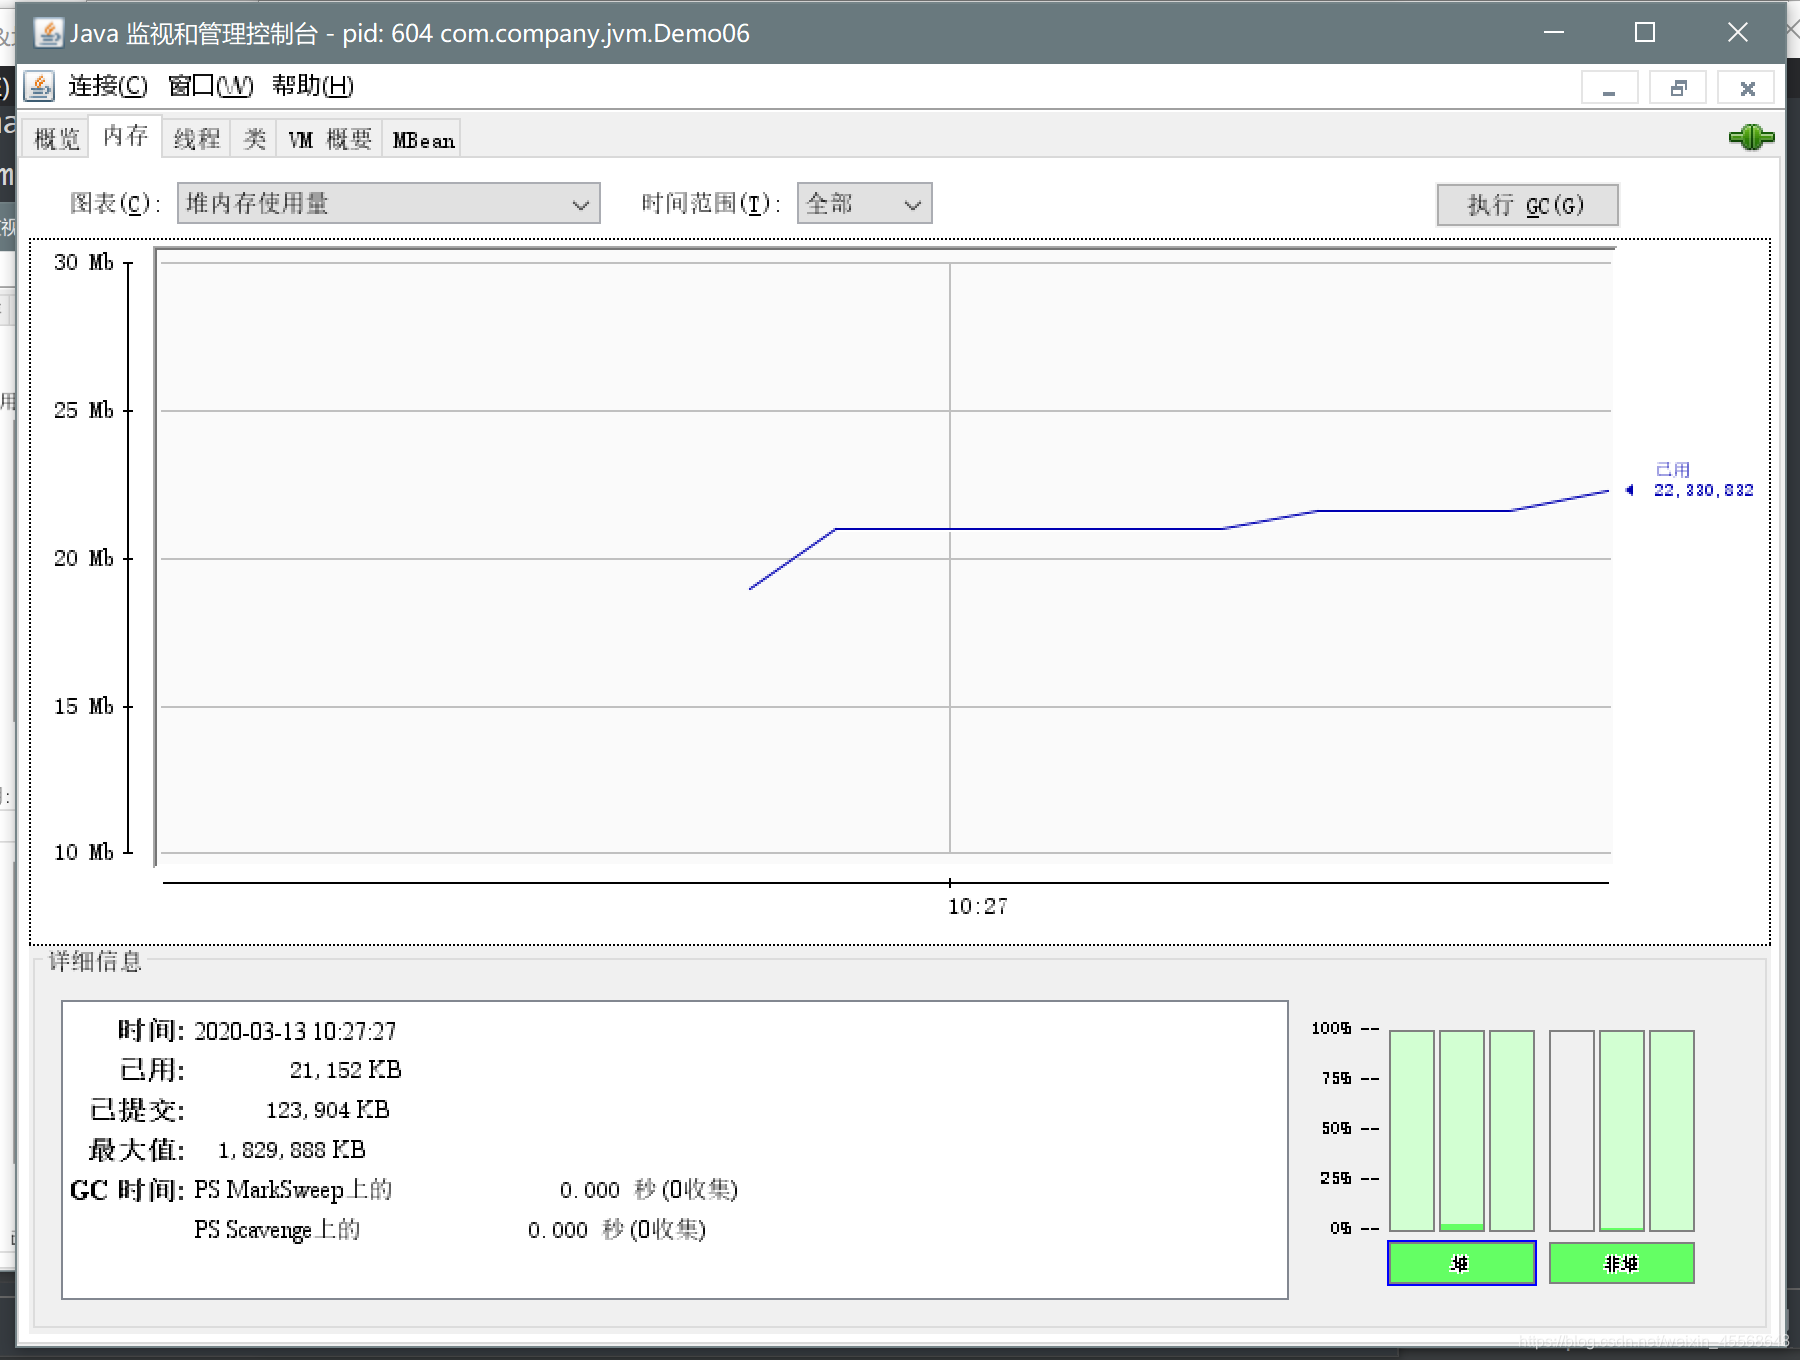Click the 10:27 time axis label
Viewport: 1800px width, 1360px height.
(978, 906)
